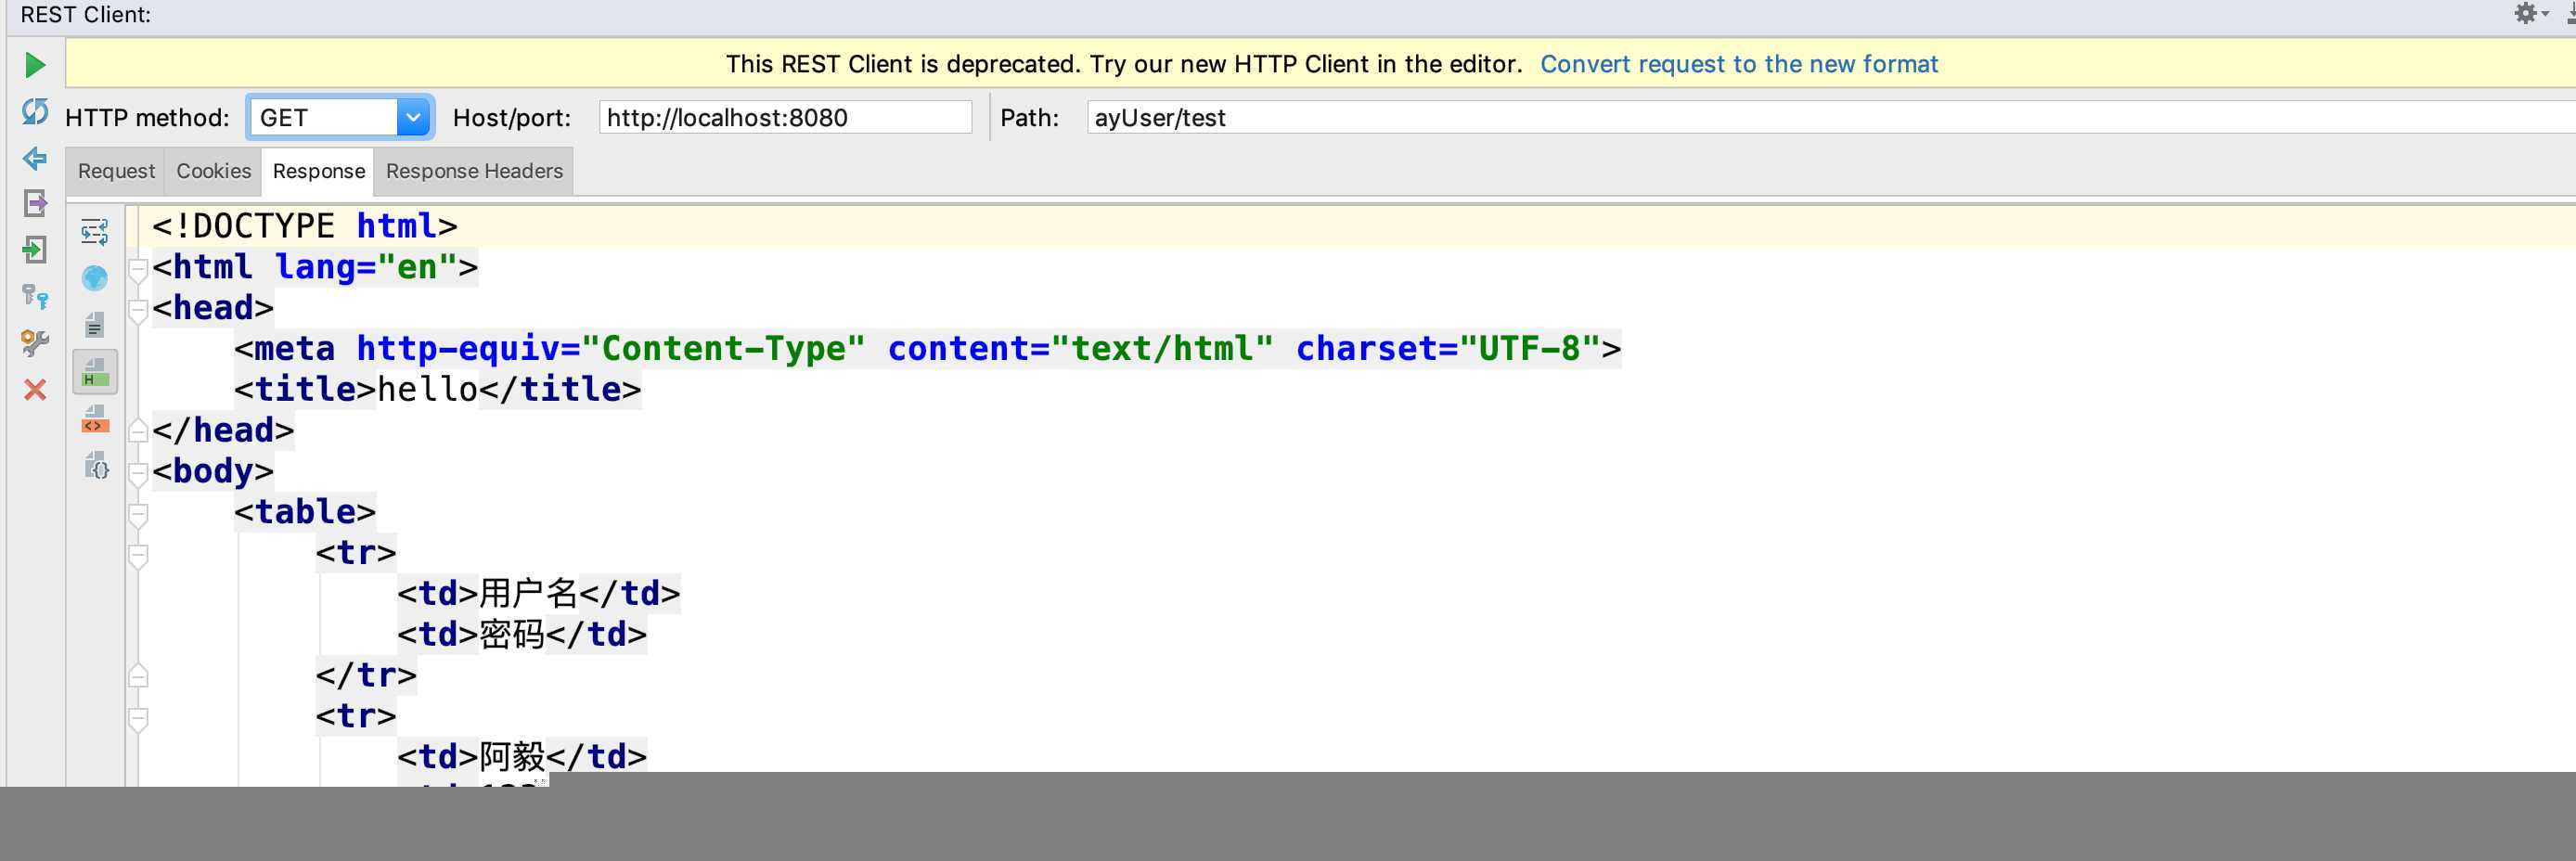Viewport: 2576px width, 861px height.
Task: View response as XML icon
Action: pos(95,419)
